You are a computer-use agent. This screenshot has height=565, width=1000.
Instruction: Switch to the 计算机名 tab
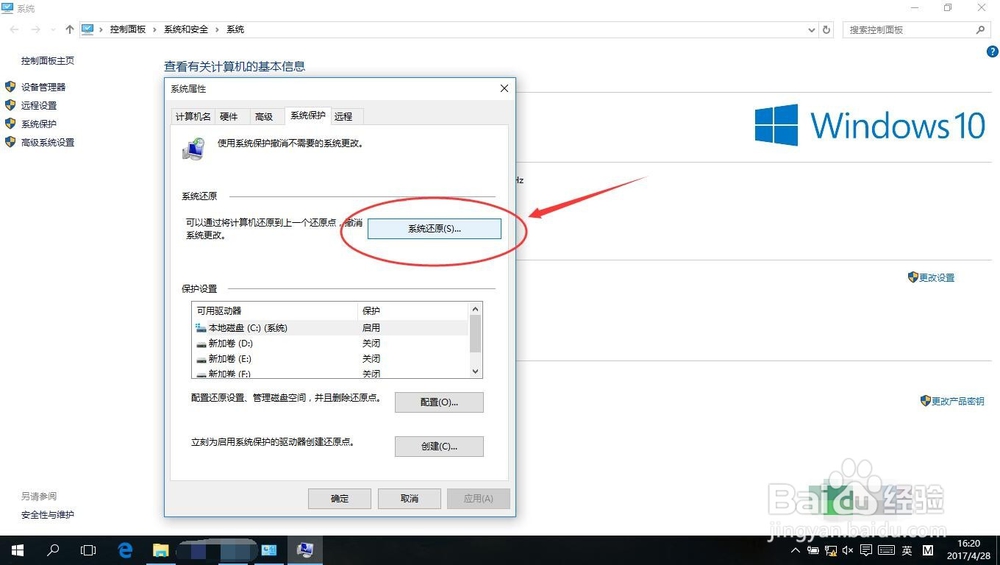click(193, 116)
